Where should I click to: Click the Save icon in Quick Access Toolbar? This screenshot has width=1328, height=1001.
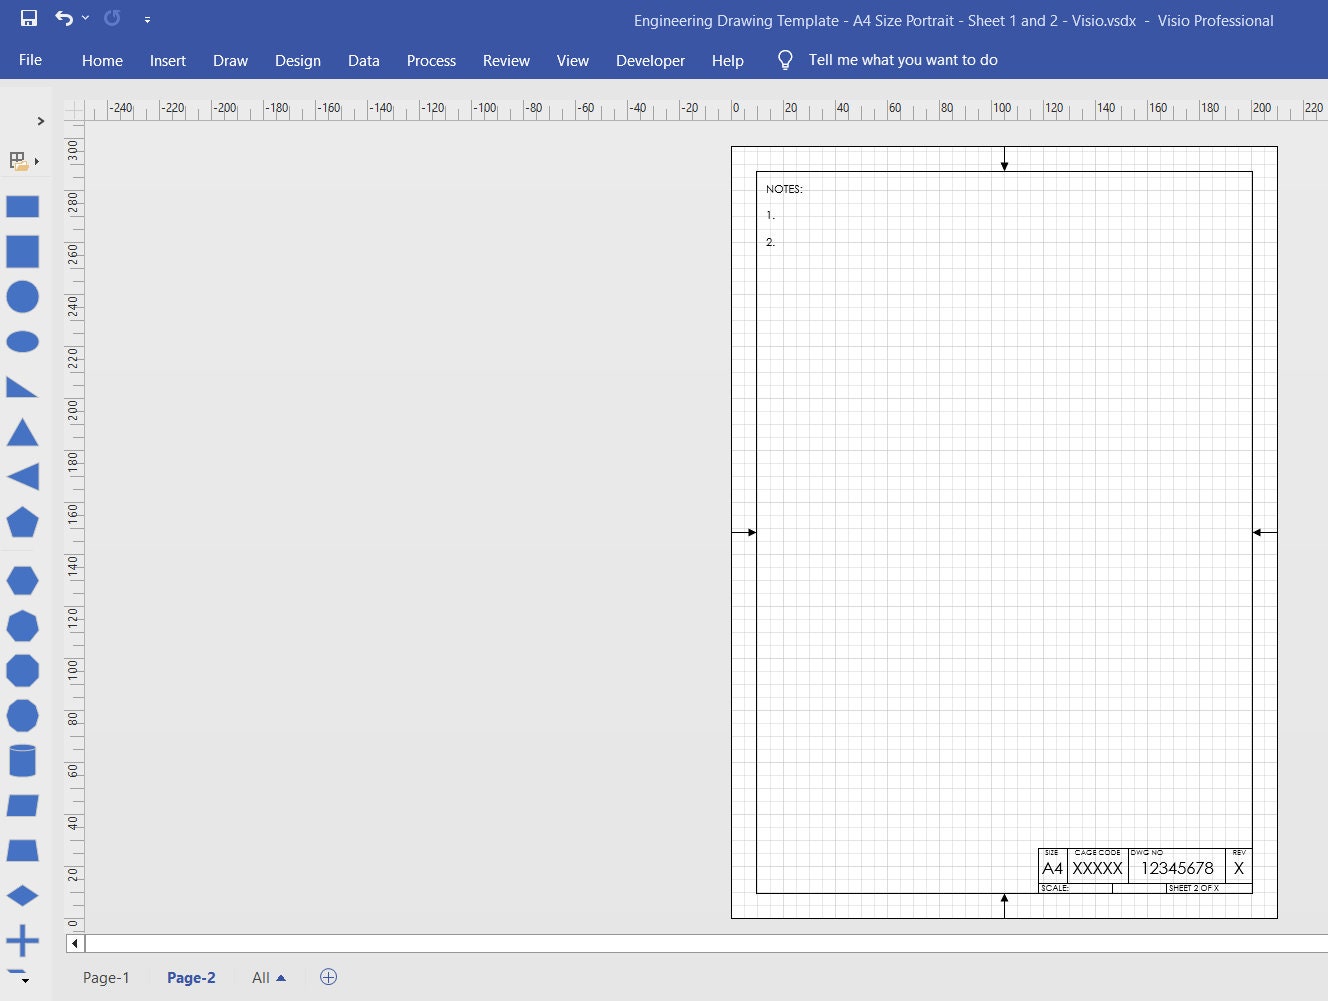[x=27, y=17]
